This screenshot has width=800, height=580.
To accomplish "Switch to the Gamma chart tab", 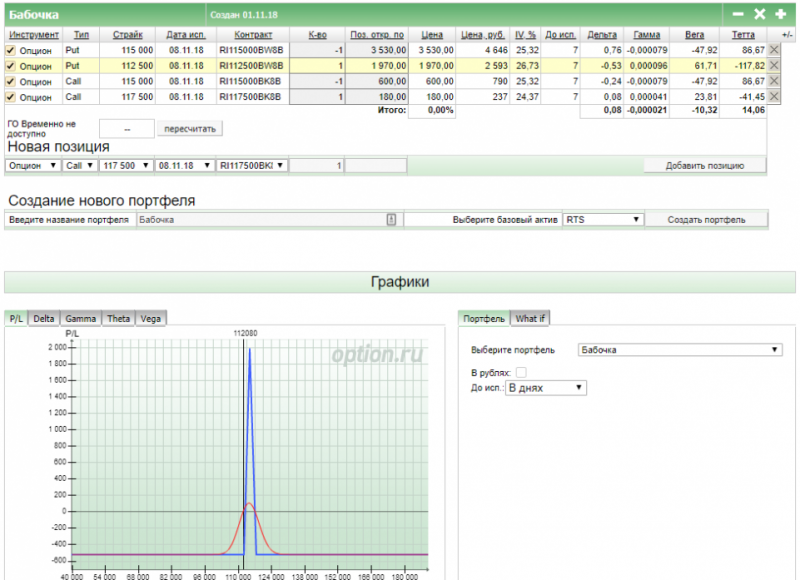I will click(81, 318).
